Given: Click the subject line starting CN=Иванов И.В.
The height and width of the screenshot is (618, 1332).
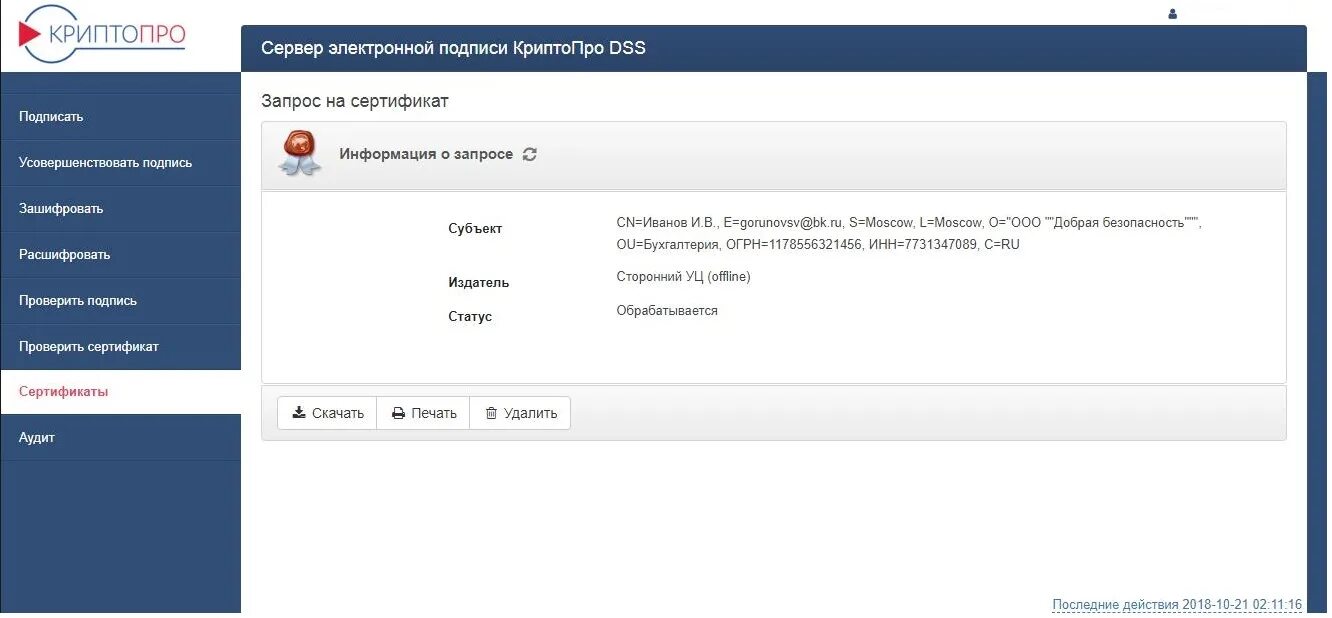Looking at the screenshot, I should tap(909, 222).
